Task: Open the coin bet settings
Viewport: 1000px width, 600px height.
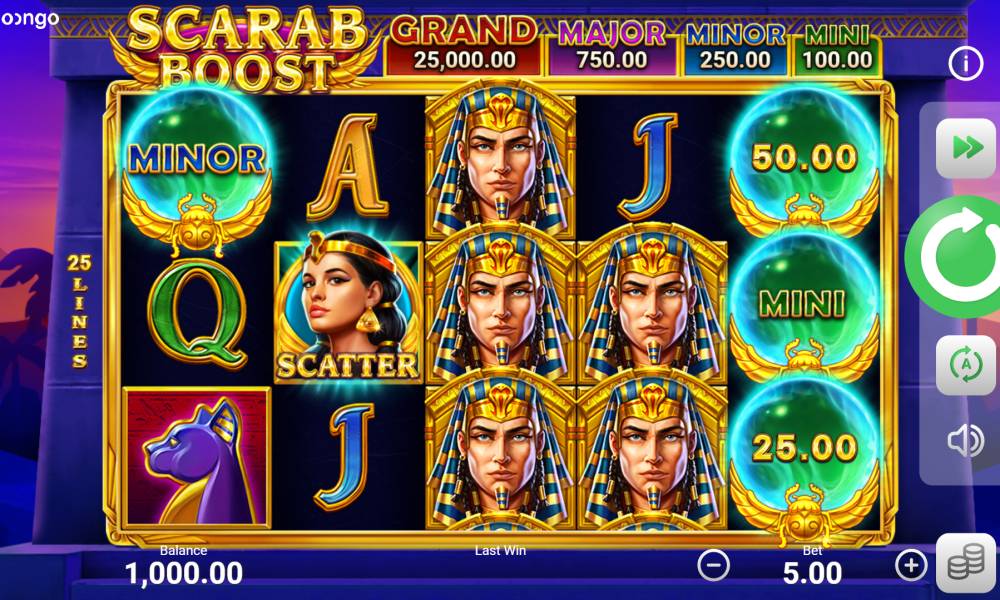Action: [966, 563]
